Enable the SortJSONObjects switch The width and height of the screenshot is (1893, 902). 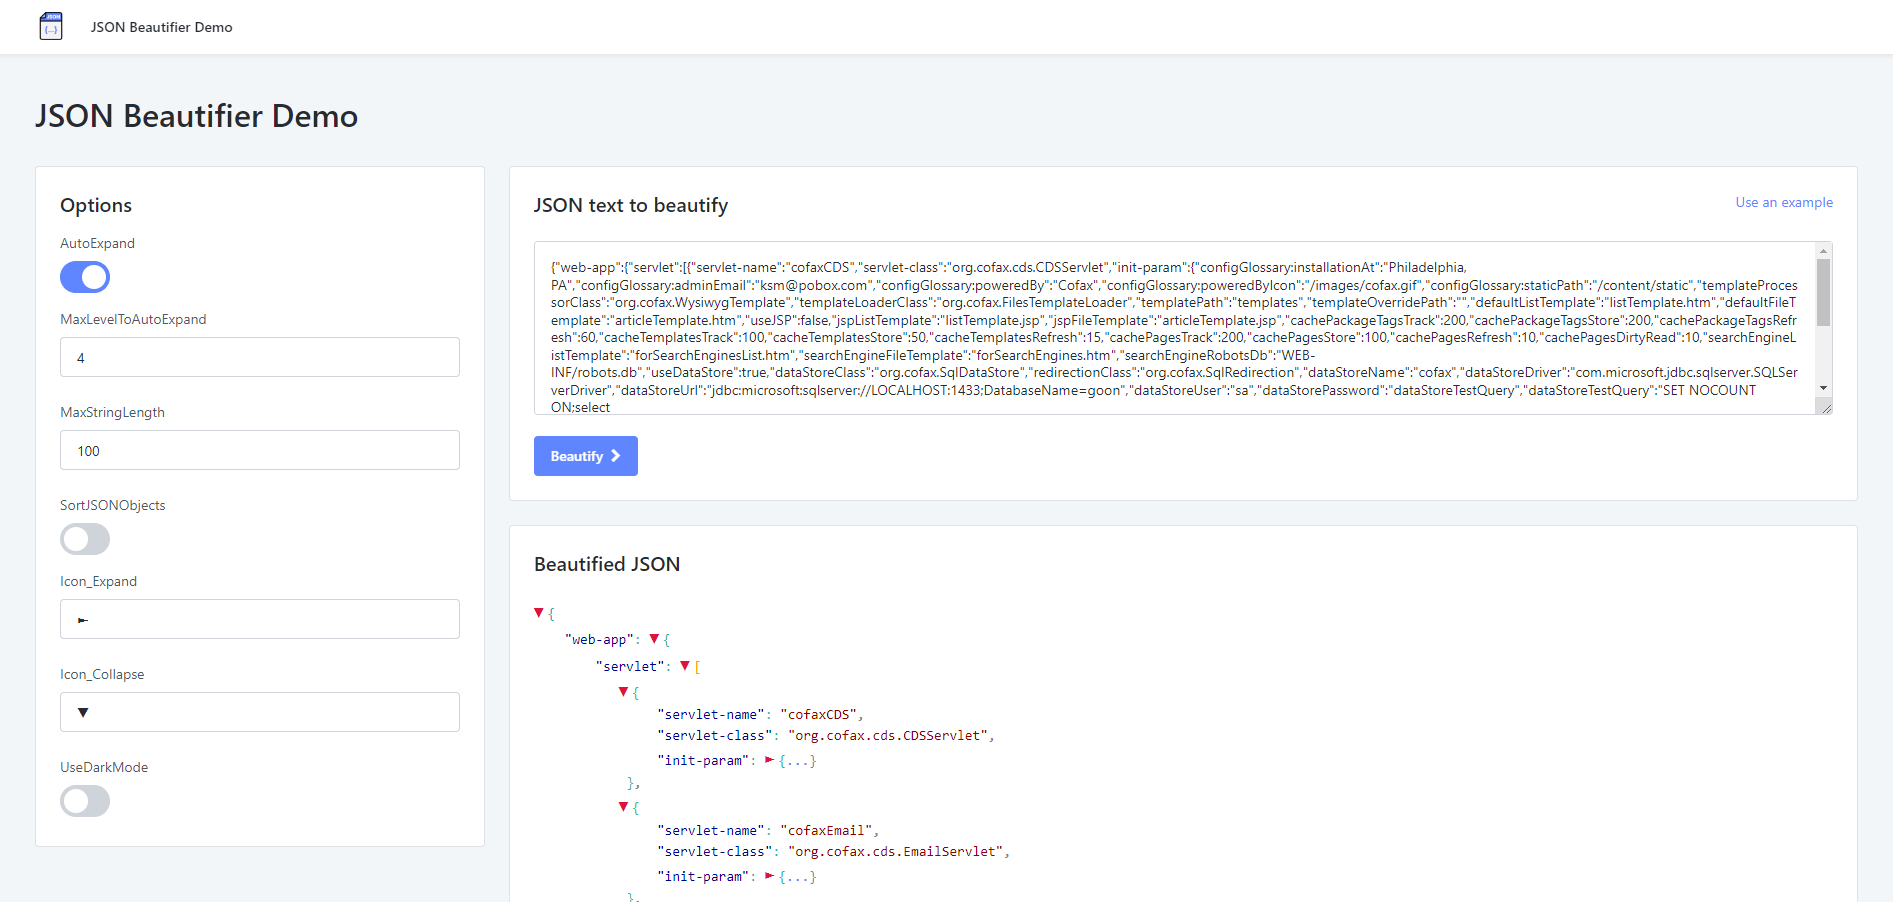85,539
